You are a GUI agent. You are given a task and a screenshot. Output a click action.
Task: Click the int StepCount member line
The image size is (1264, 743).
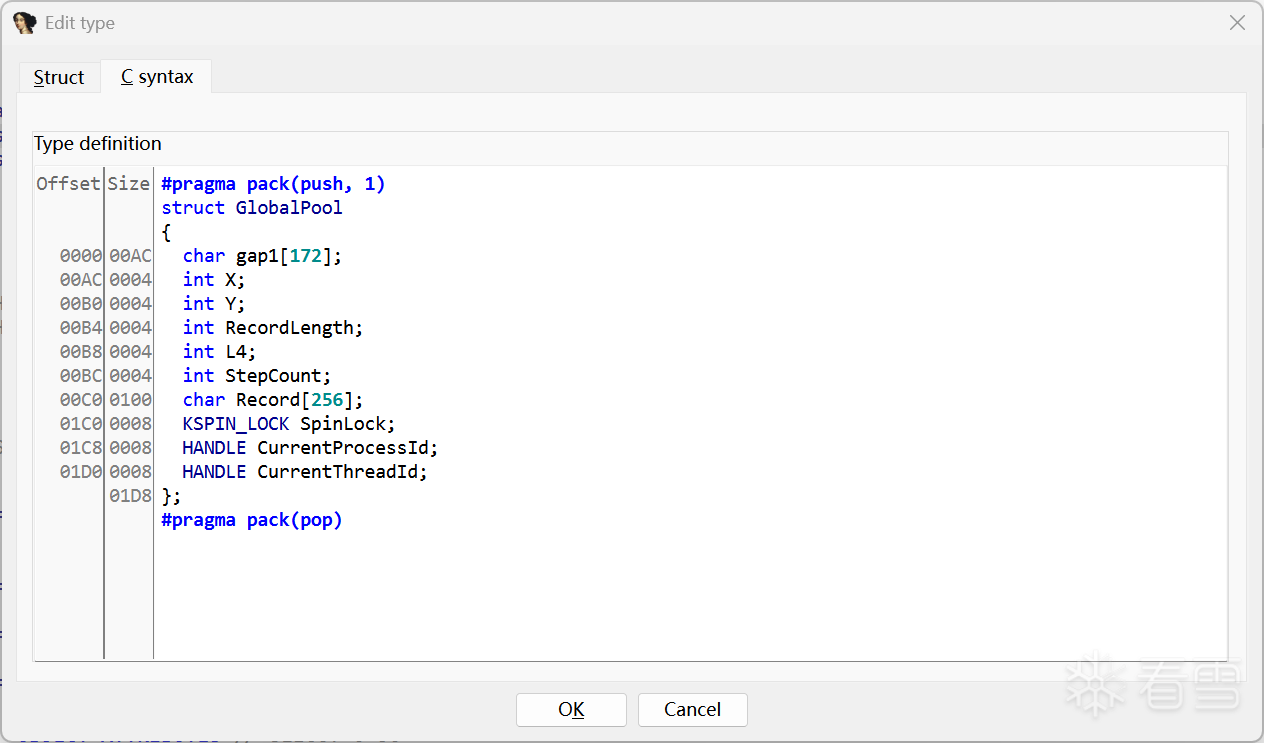coord(257,376)
